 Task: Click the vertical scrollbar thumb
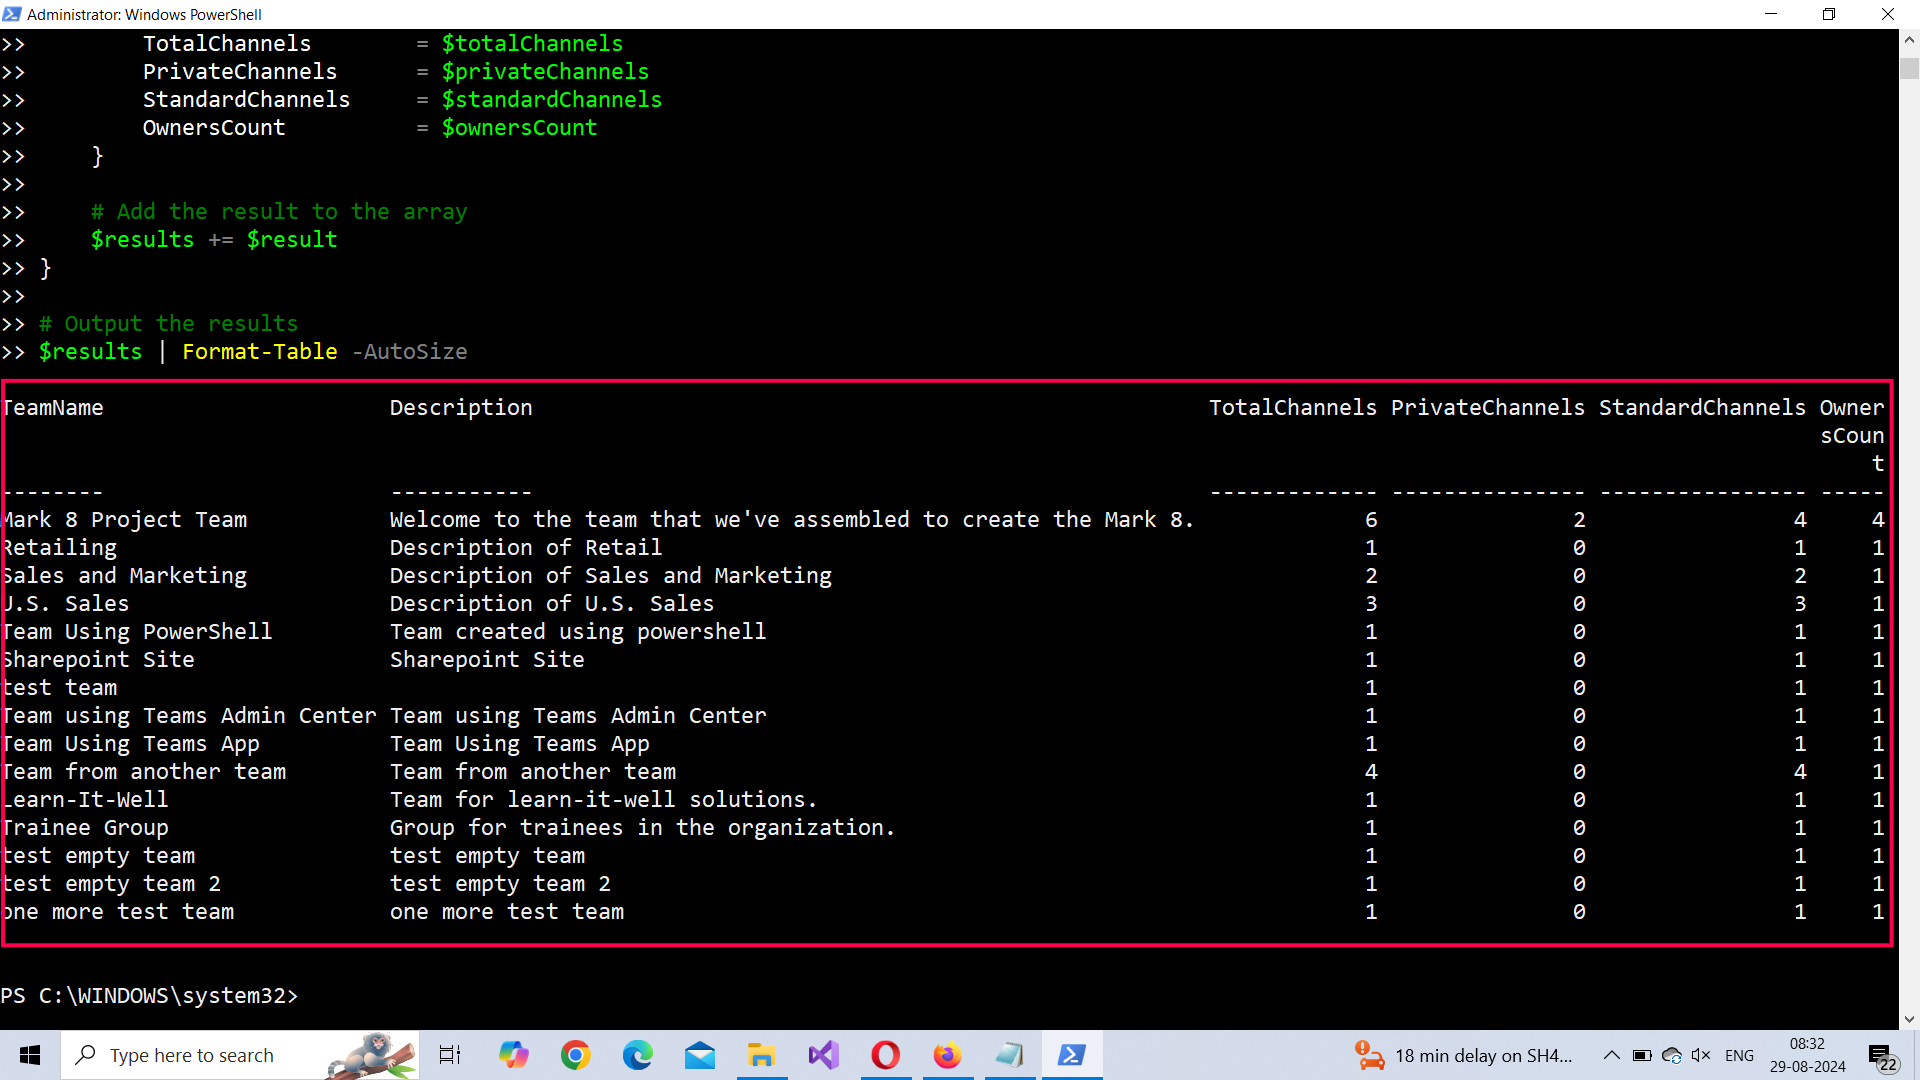(x=1909, y=68)
